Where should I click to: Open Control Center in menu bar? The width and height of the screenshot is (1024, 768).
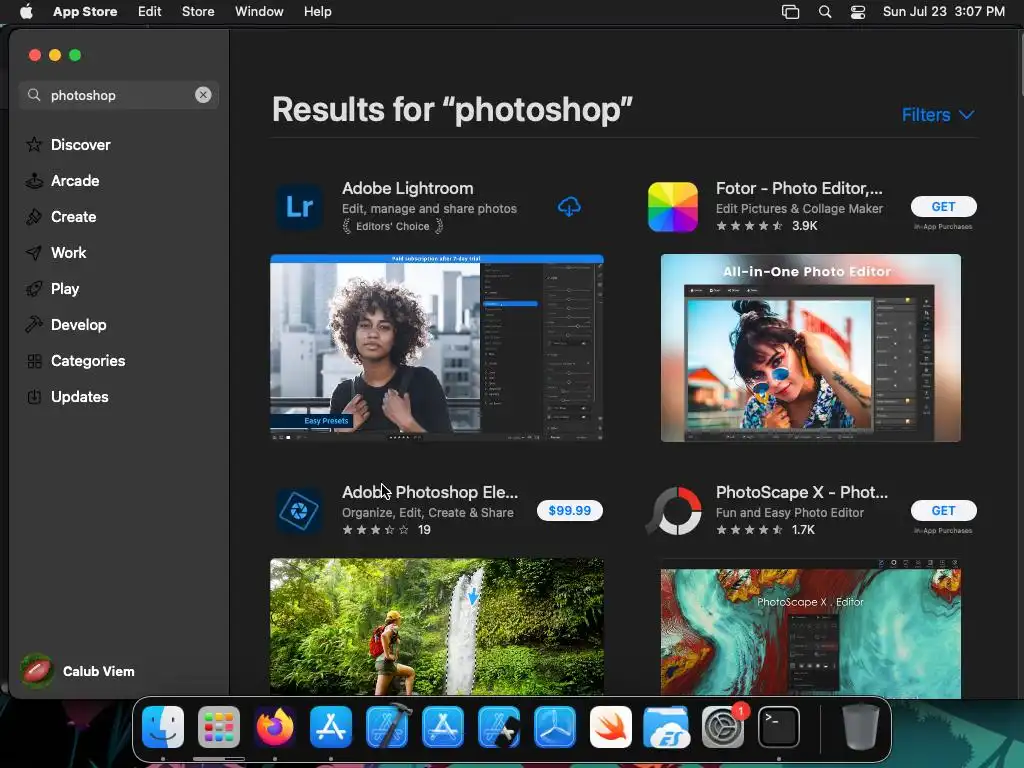click(857, 12)
